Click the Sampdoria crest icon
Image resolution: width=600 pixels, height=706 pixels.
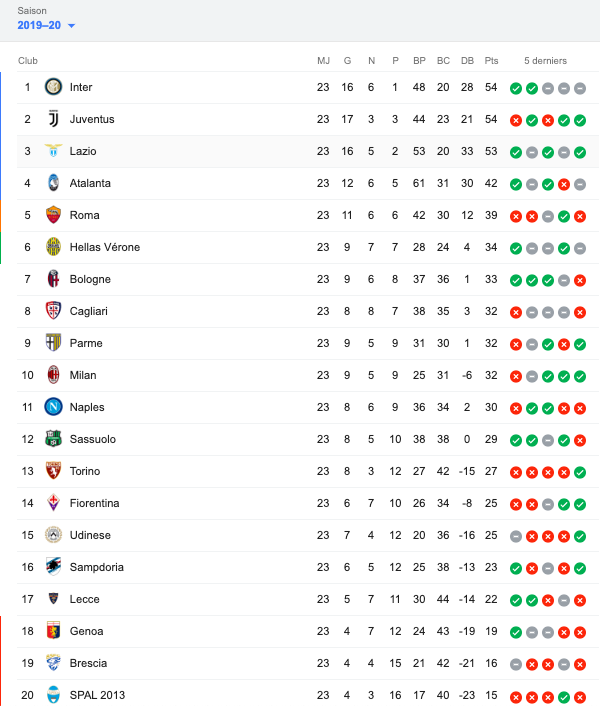tap(53, 566)
